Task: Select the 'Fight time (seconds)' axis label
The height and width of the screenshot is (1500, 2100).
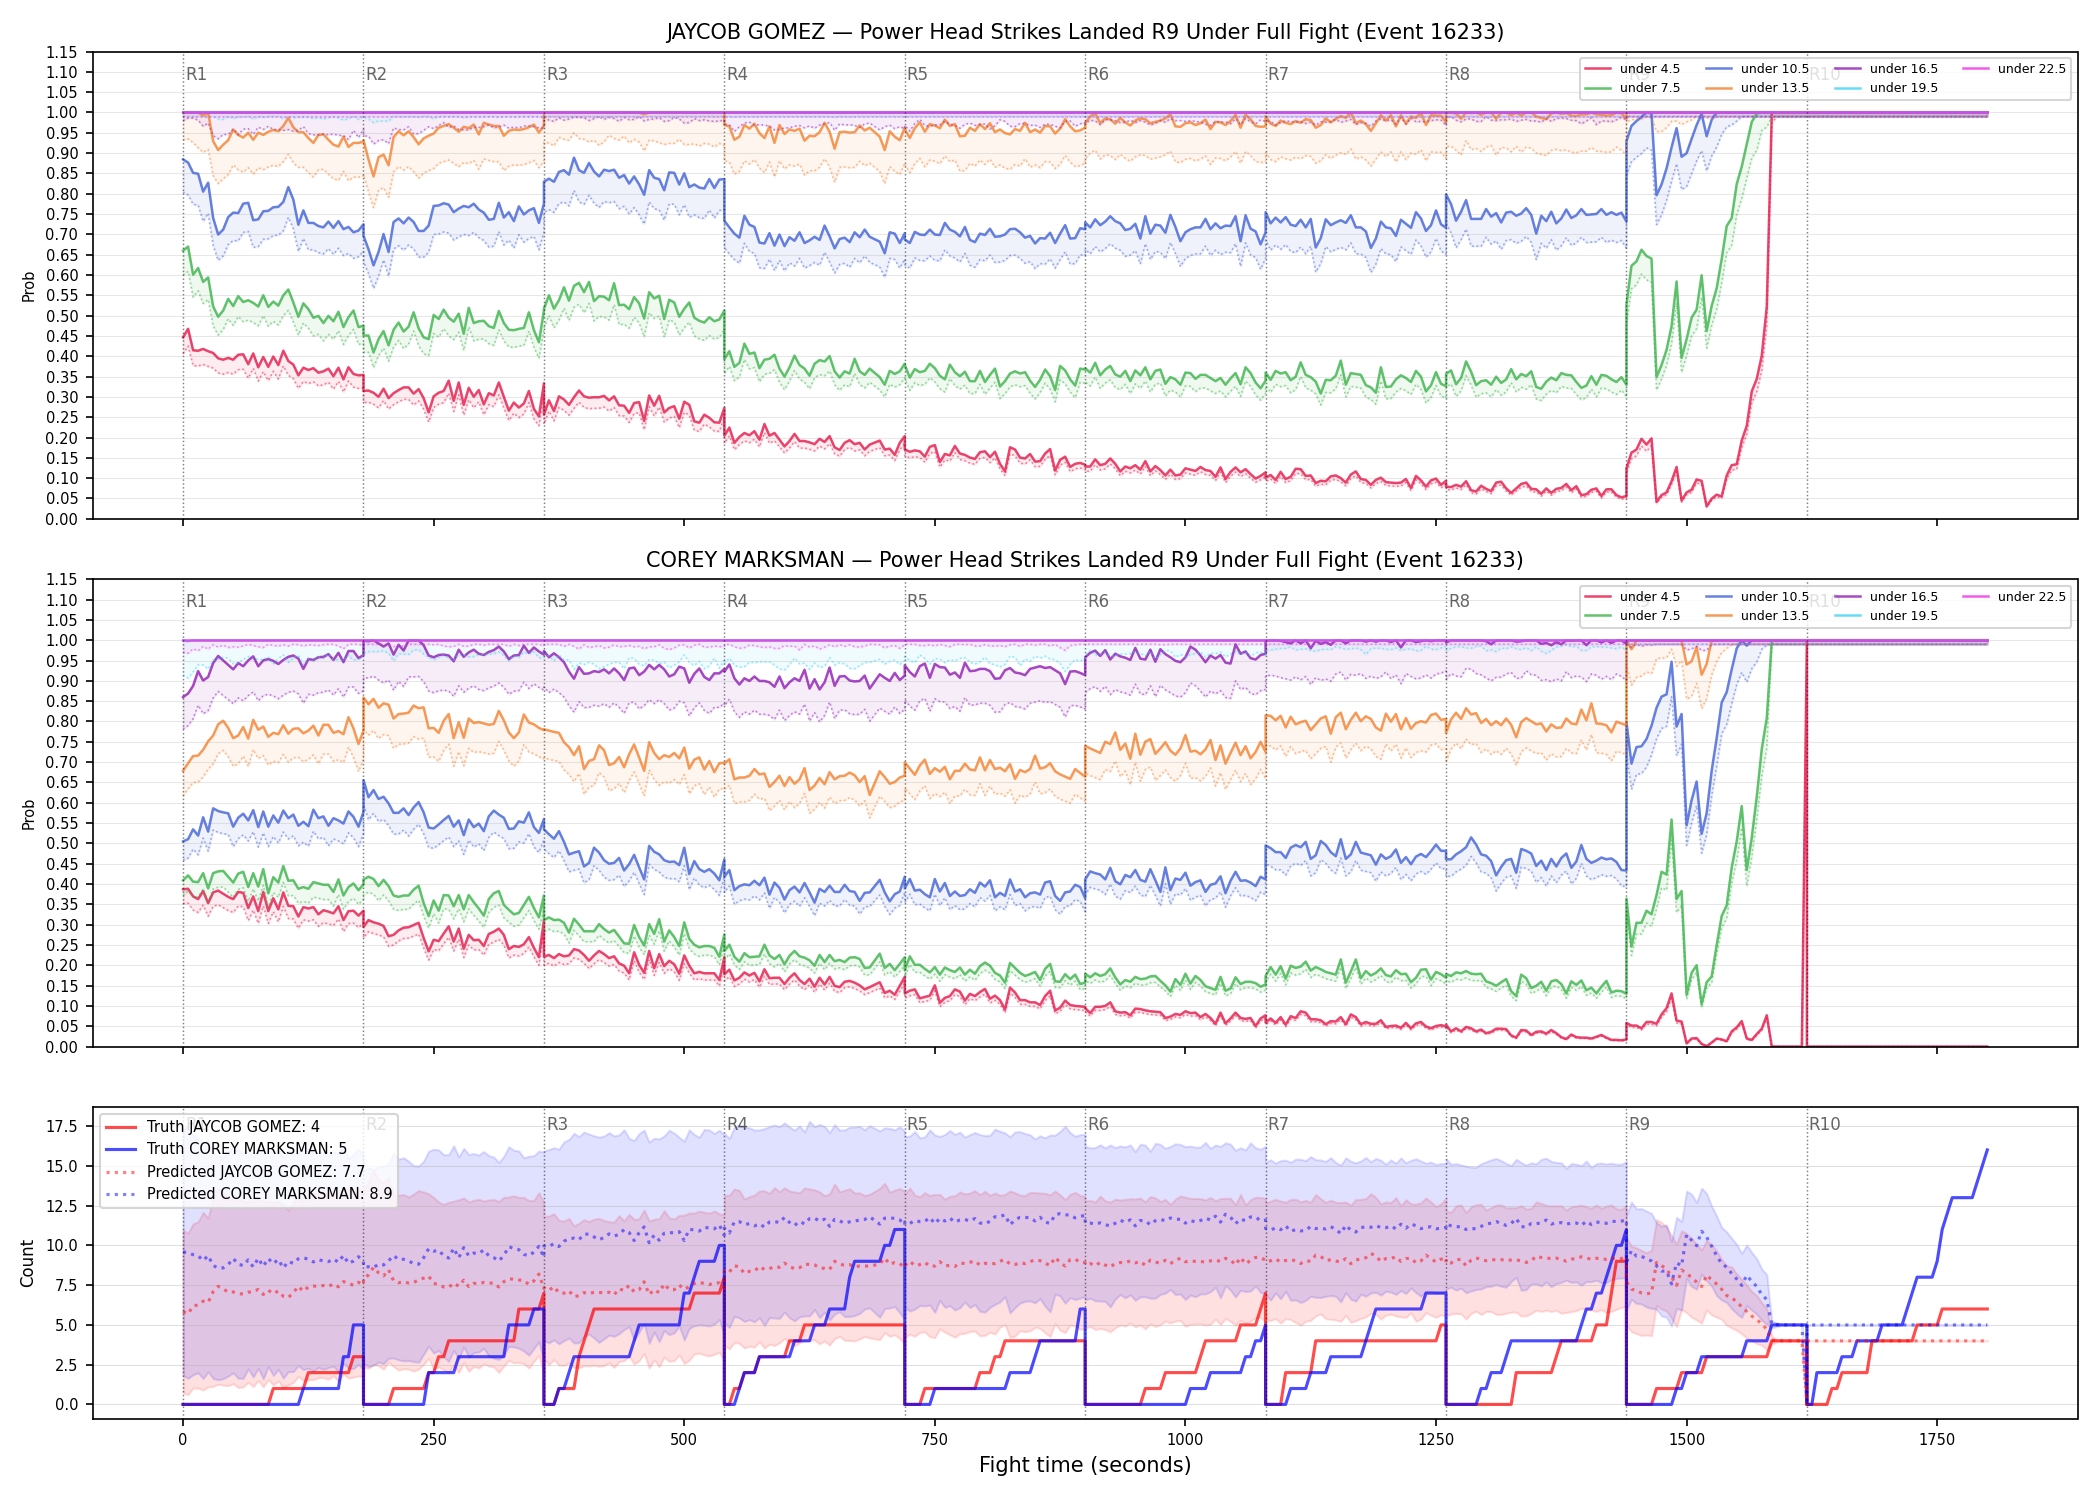Action: (x=1085, y=1465)
